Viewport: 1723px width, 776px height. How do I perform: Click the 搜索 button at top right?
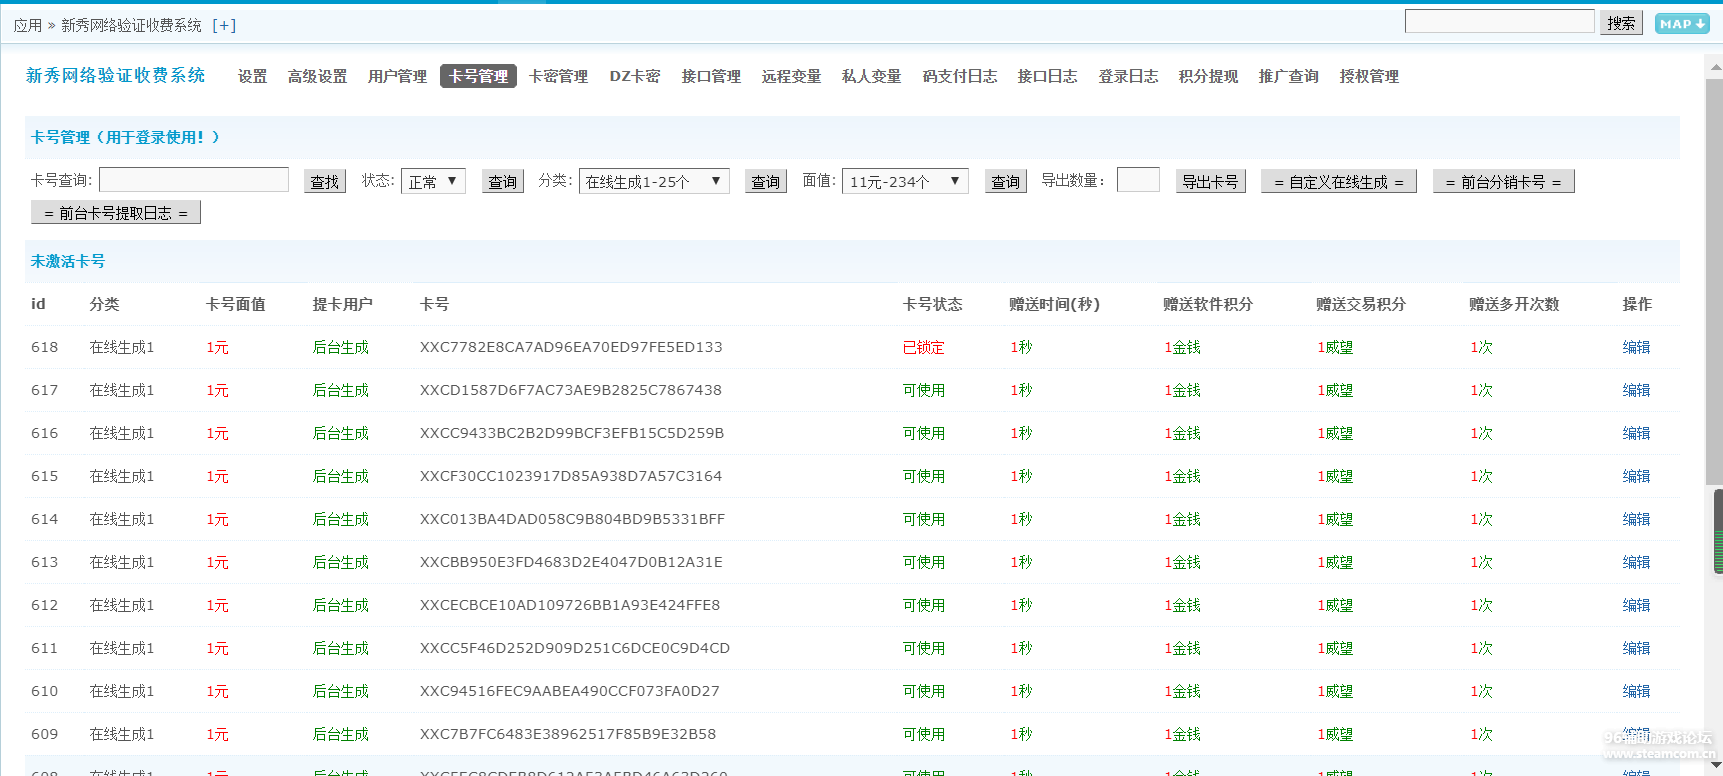(x=1621, y=23)
